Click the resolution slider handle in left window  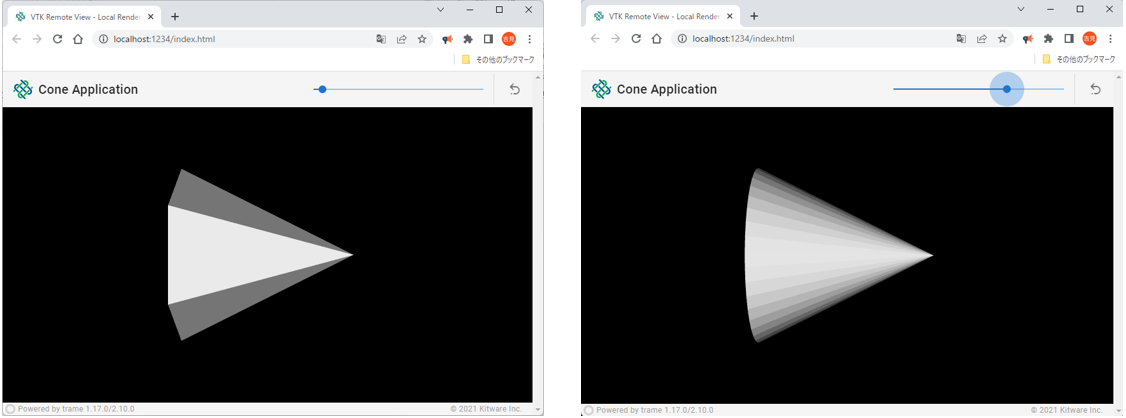coord(321,89)
